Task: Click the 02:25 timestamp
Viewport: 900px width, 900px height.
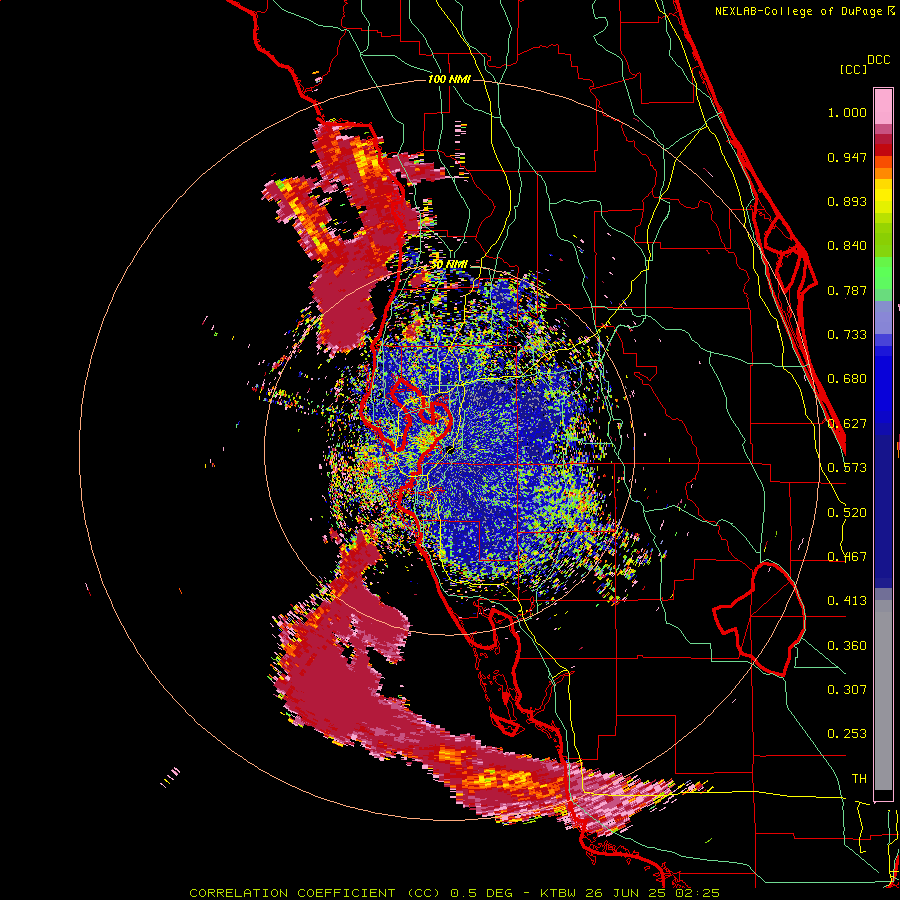Action: 696,893
